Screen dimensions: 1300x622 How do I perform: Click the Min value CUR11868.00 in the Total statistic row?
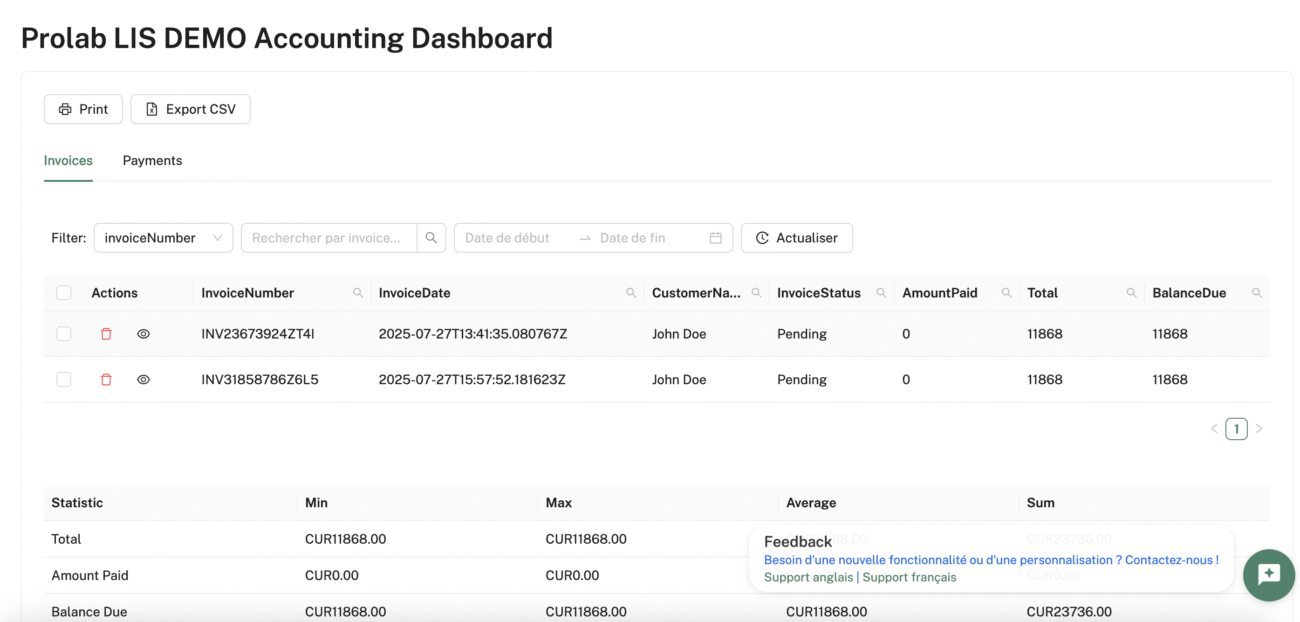(x=345, y=539)
